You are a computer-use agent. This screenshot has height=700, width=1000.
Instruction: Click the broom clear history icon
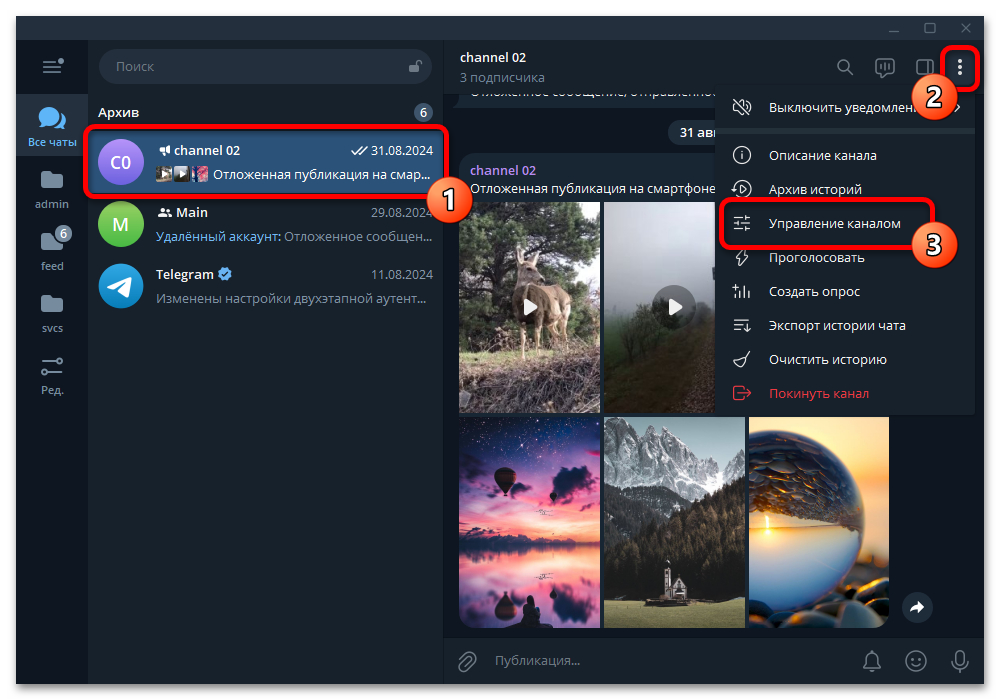click(742, 360)
